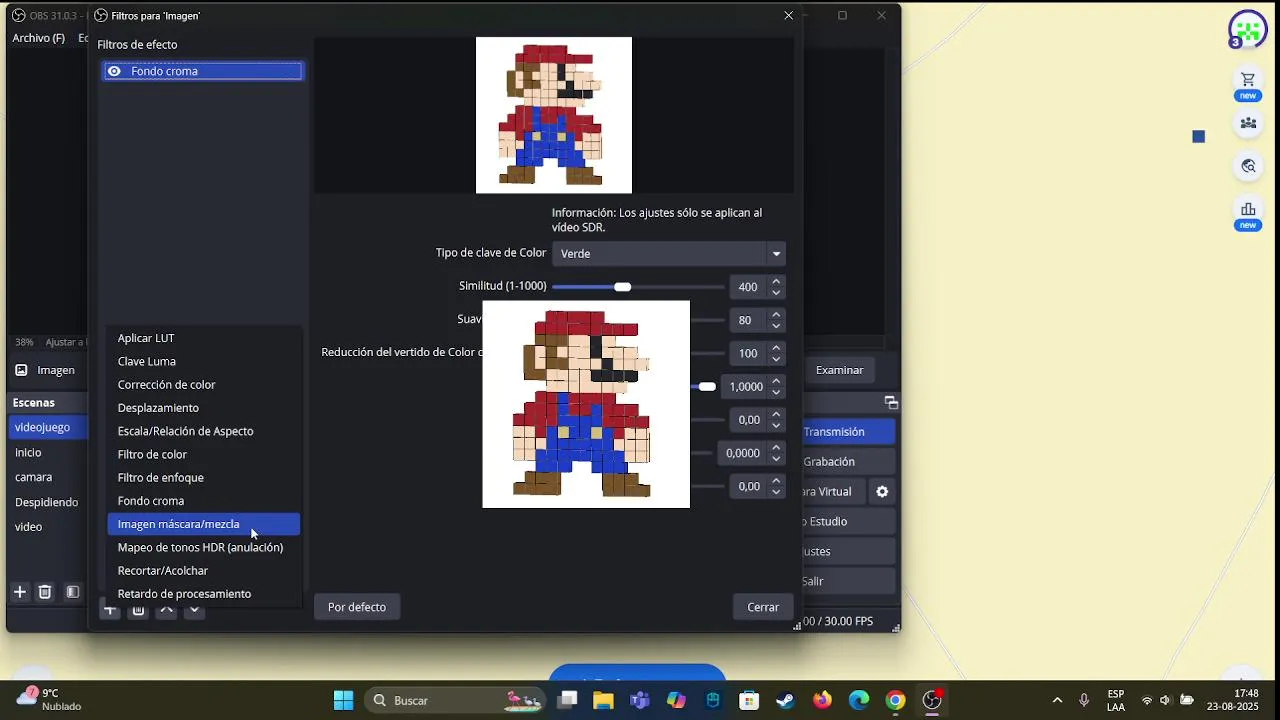Remove filter with trash icon in filters dialog
The width and height of the screenshot is (1280, 720).
(x=139, y=610)
